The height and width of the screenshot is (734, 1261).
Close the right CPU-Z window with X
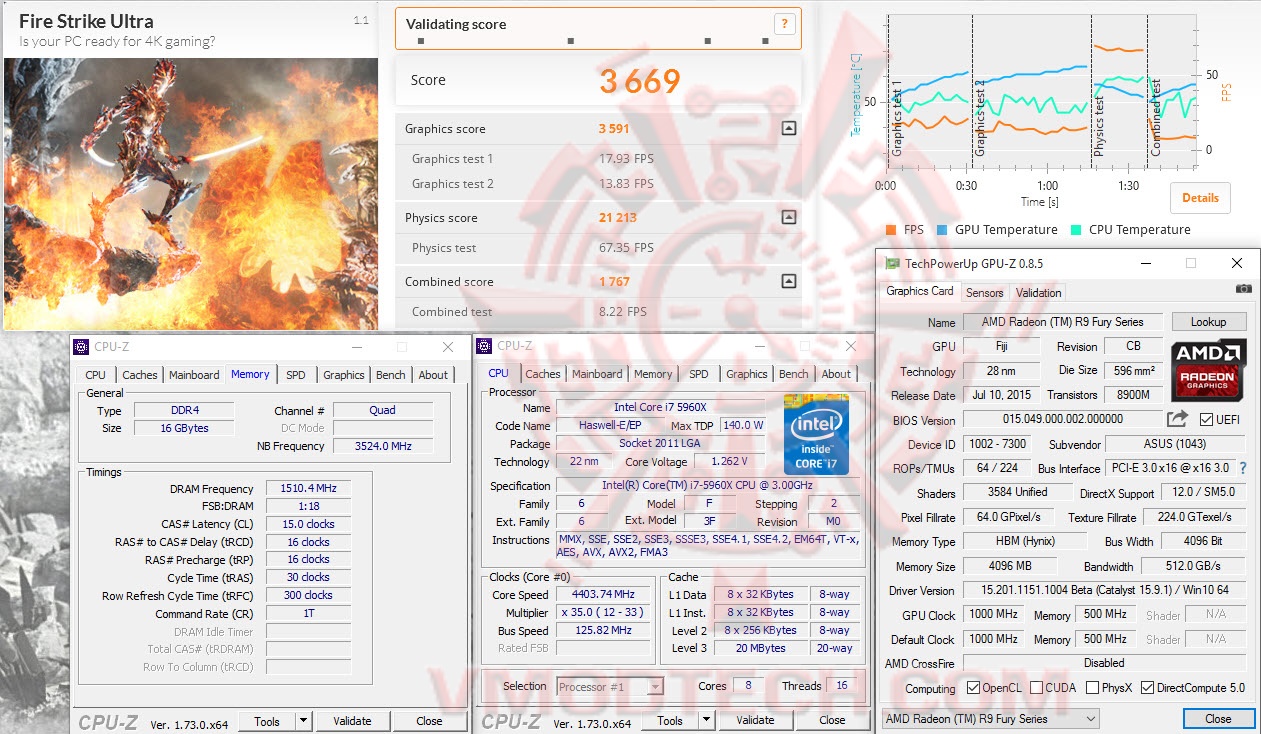click(x=851, y=347)
